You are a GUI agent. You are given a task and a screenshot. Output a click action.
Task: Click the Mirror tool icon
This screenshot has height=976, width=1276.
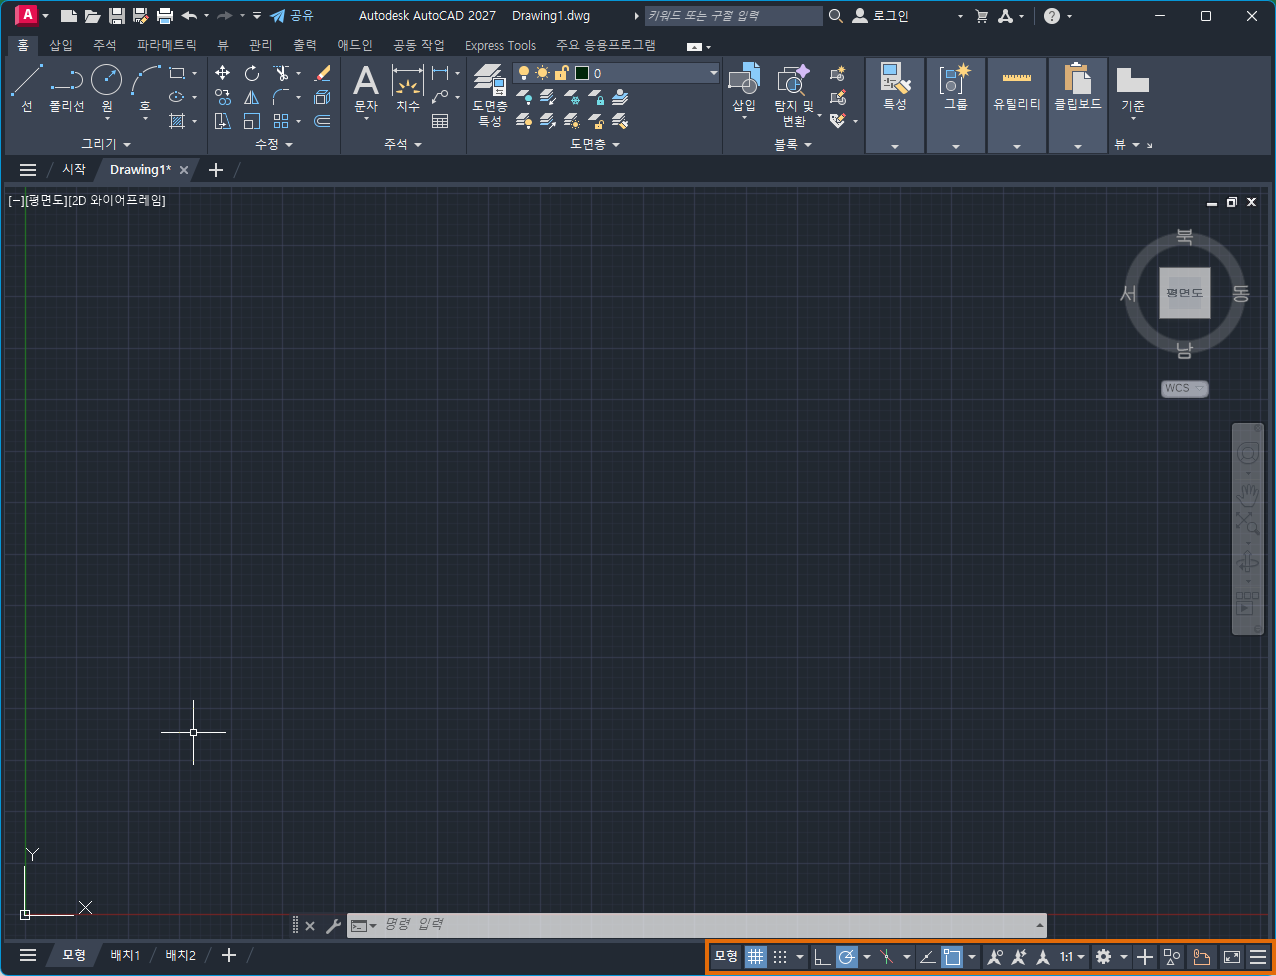tap(252, 97)
